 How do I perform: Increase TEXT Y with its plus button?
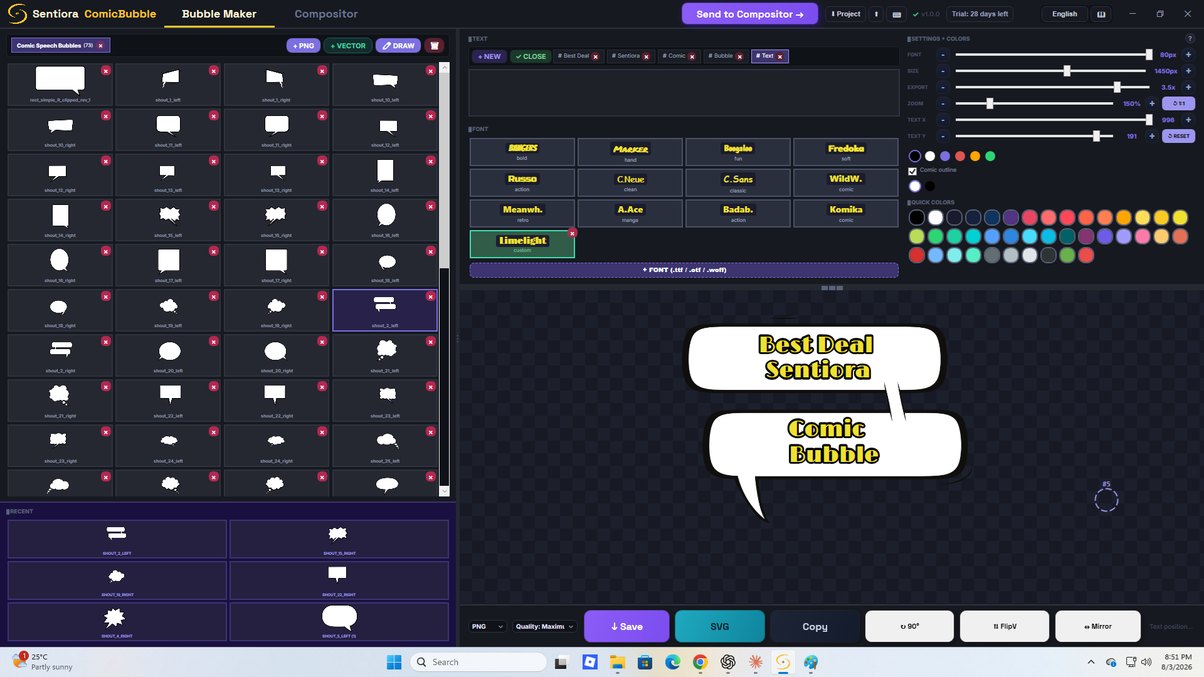[x=1151, y=135]
